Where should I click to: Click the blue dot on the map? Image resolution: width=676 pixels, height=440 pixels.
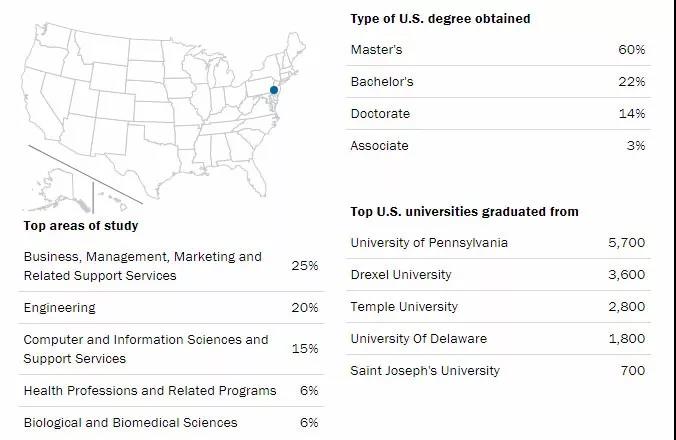(x=274, y=91)
